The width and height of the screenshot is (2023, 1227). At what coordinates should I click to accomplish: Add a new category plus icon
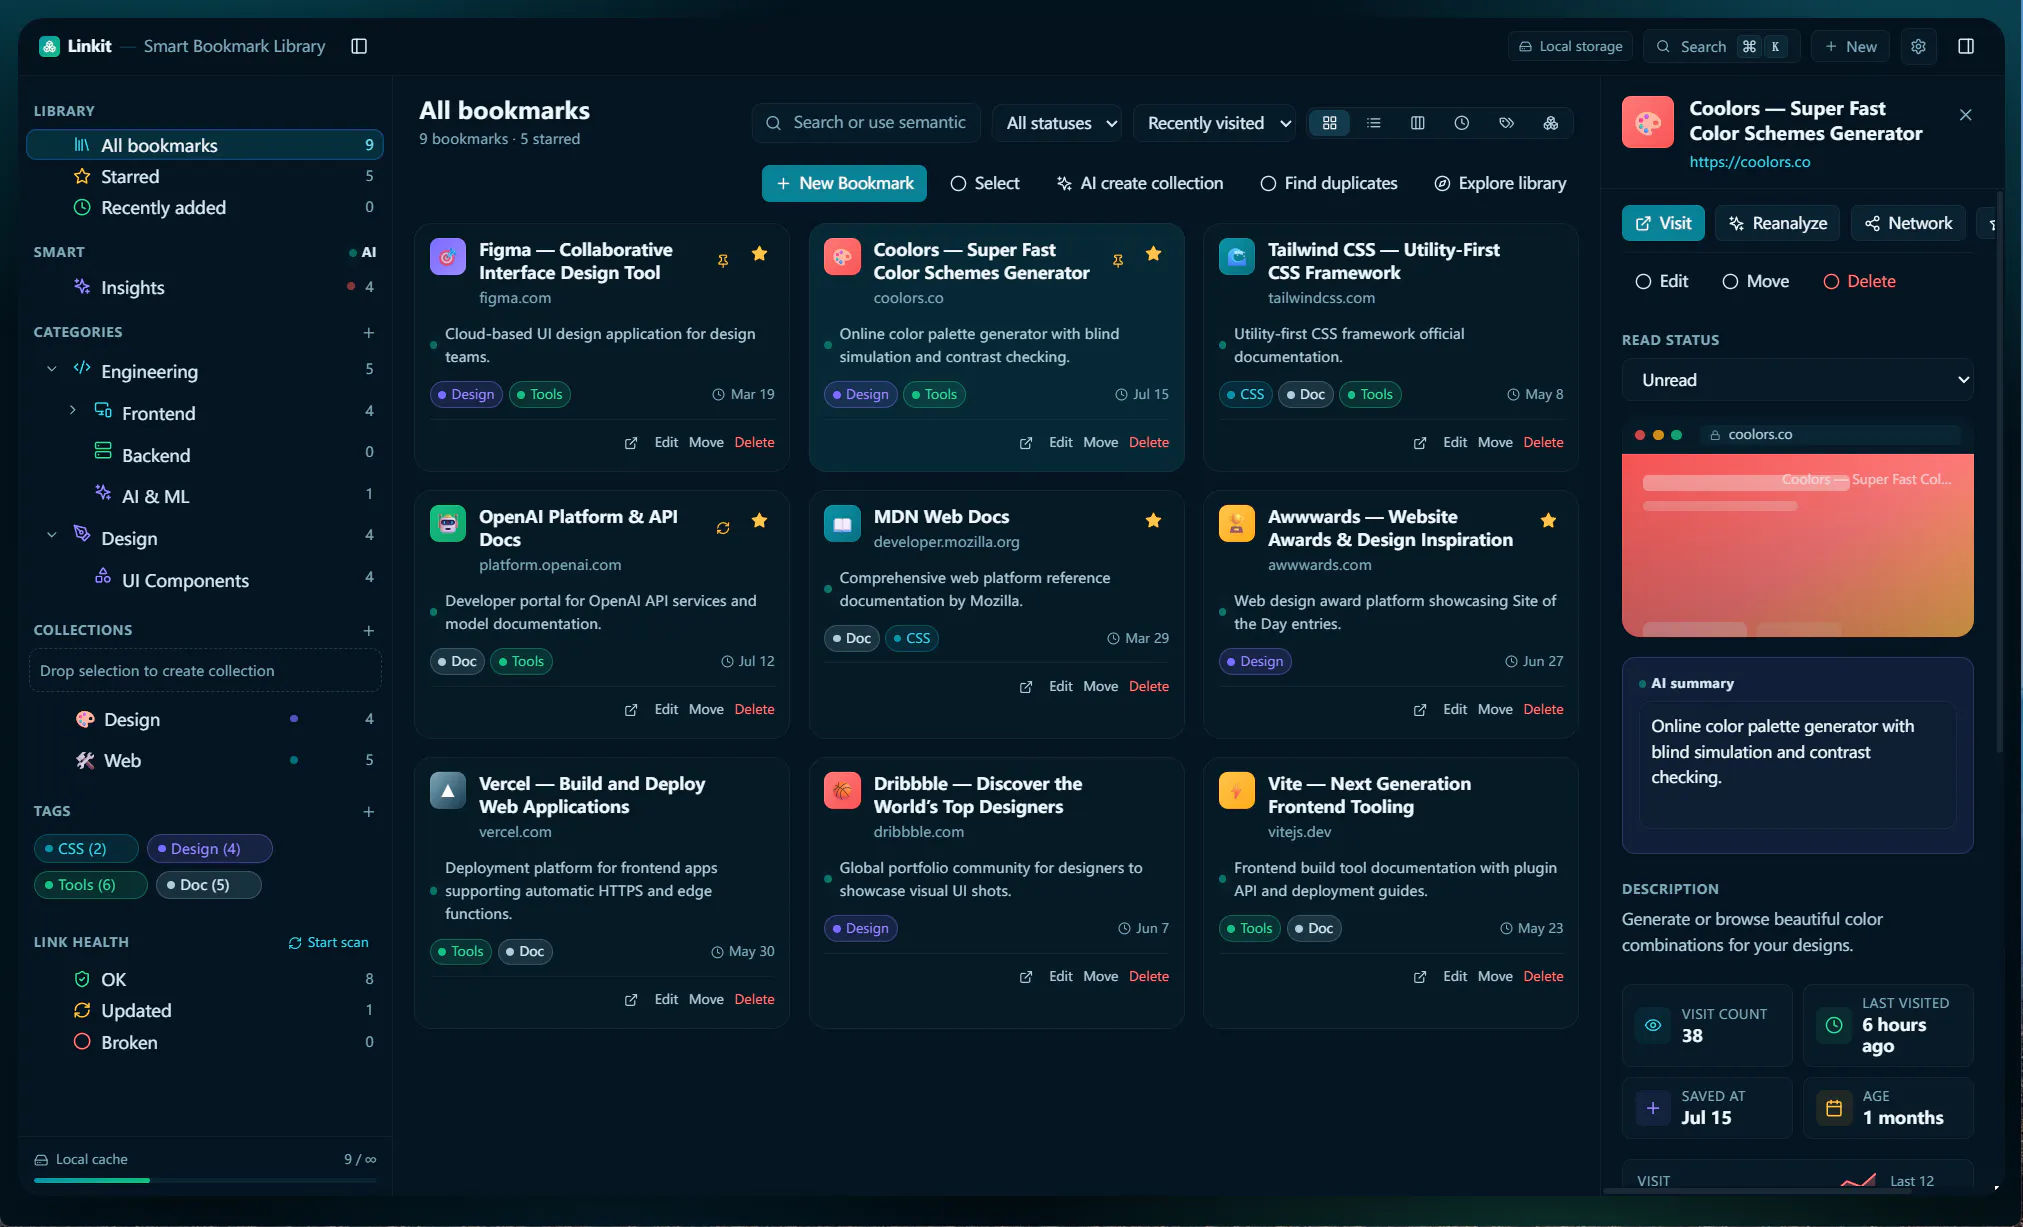pyautogui.click(x=369, y=332)
